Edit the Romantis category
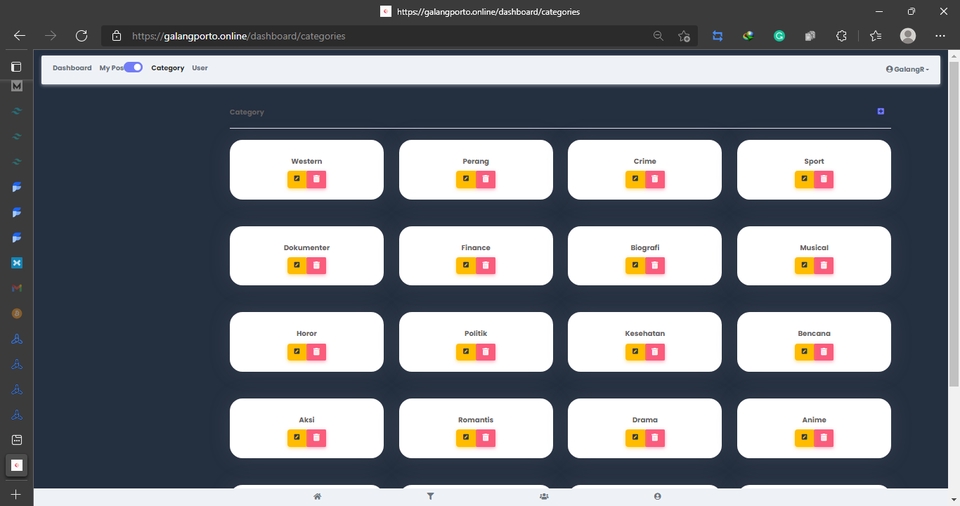The height and width of the screenshot is (506, 960). point(466,438)
